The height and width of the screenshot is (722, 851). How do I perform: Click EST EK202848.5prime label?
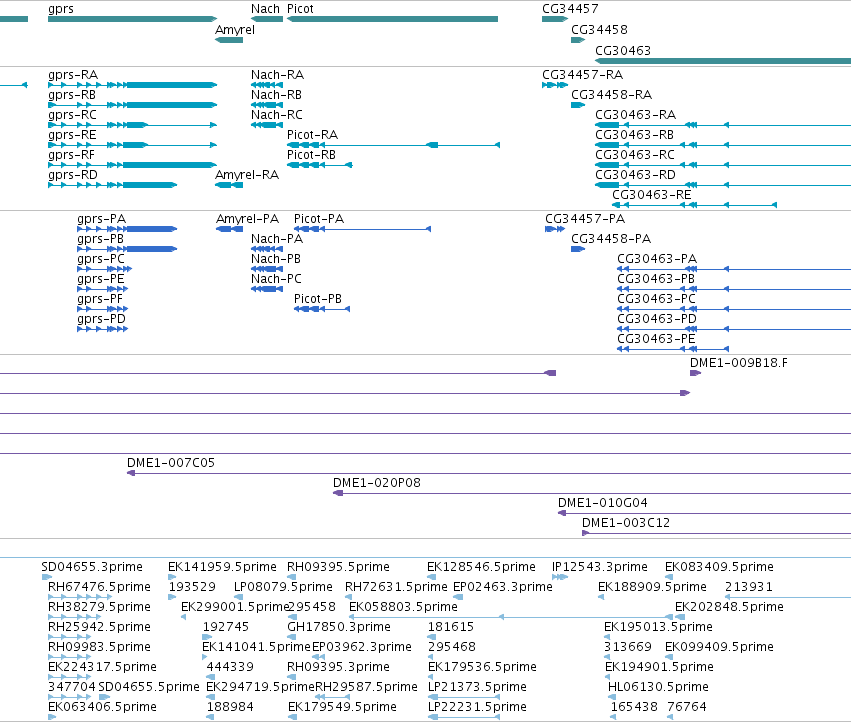coord(729,607)
